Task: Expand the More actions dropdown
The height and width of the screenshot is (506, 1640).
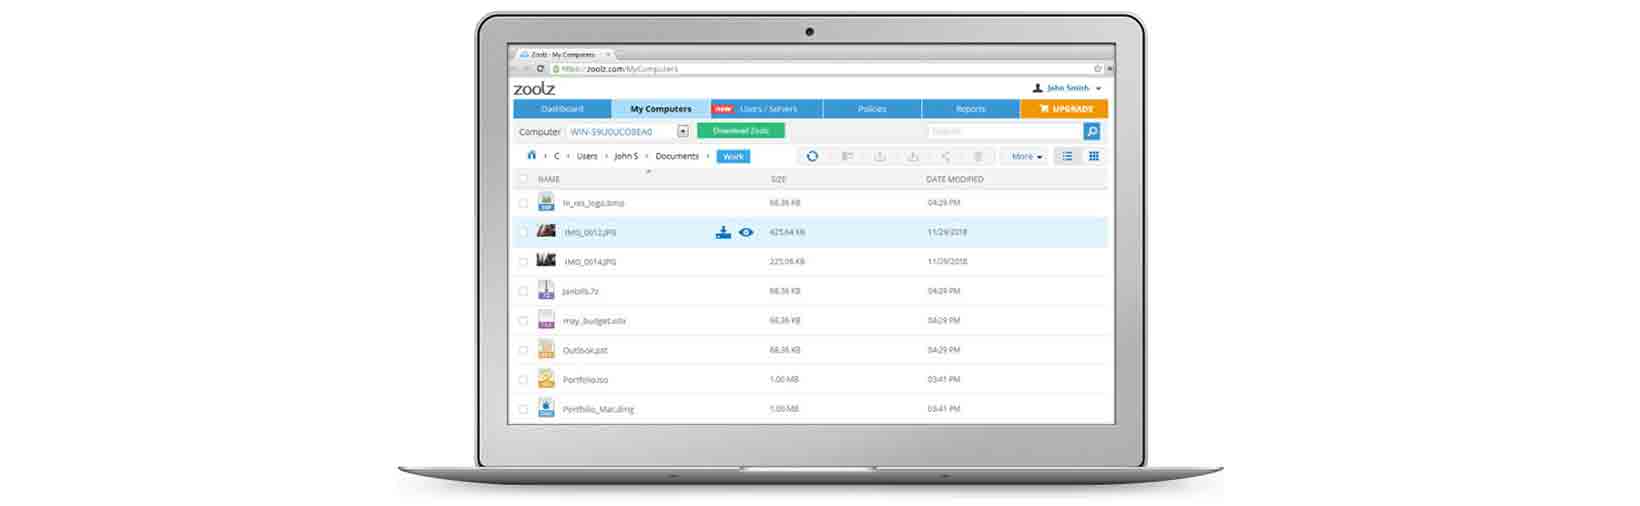Action: click(x=1026, y=156)
